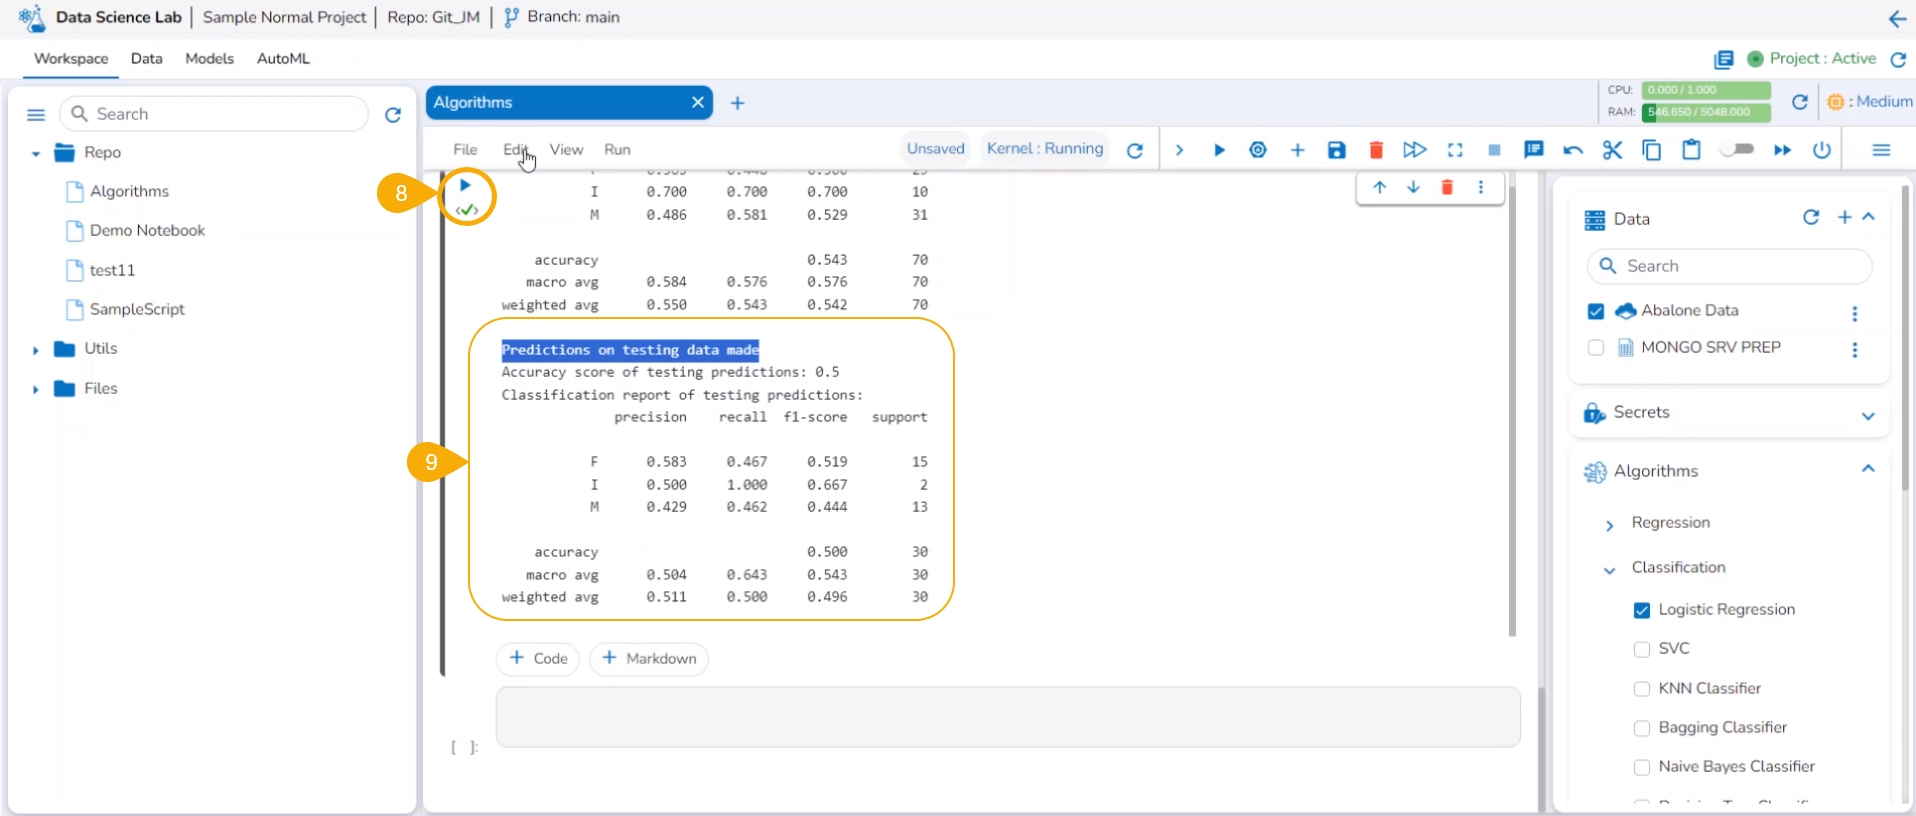The width and height of the screenshot is (1916, 816).
Task: Expand the Utils folder in the tree
Action: click(36, 350)
